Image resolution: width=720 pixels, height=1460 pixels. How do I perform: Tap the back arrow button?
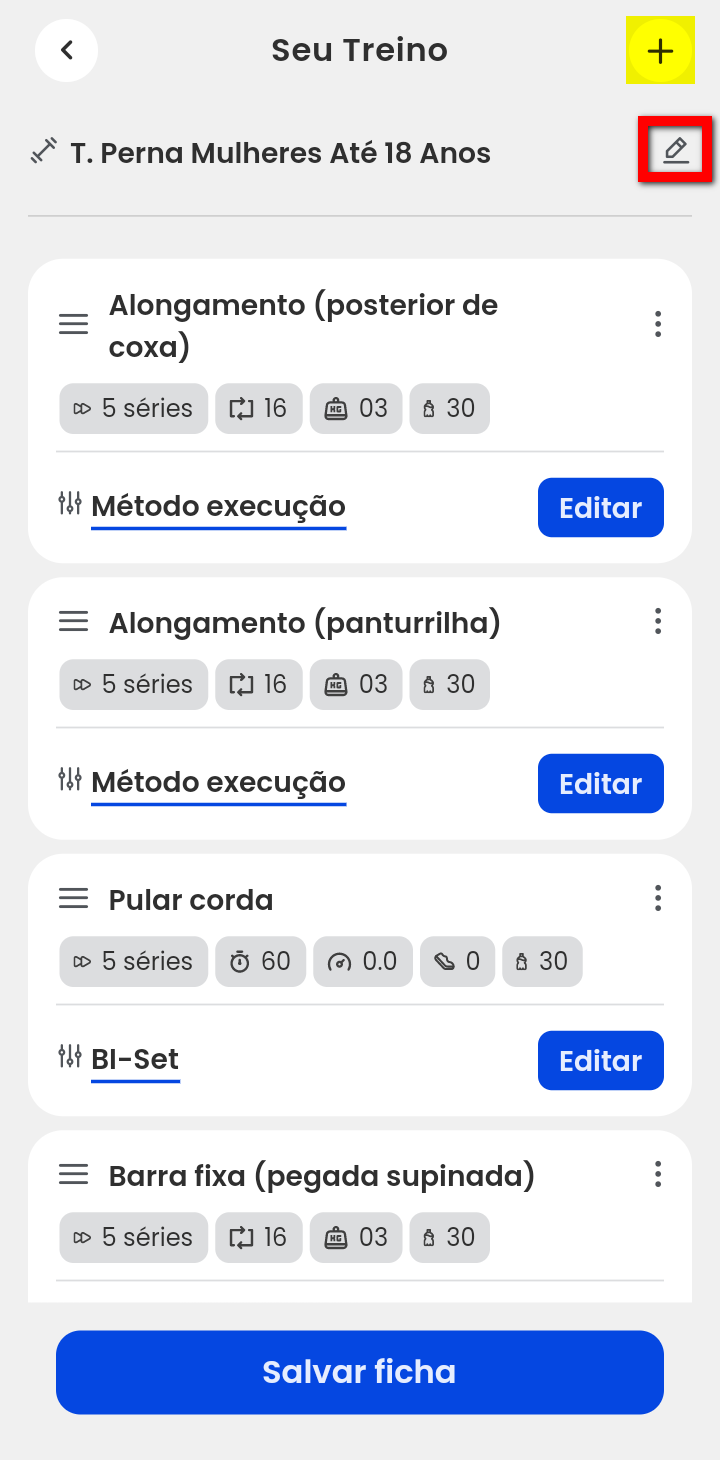pos(66,50)
